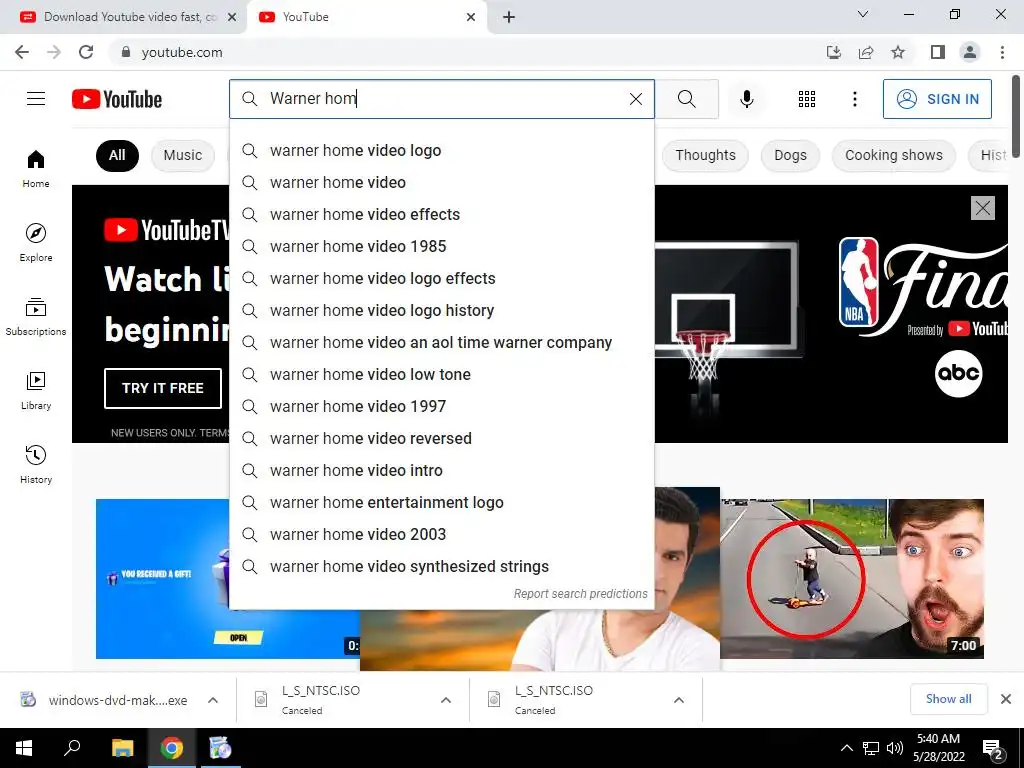Open the tab search dropdown
1024x768 pixels.
click(x=863, y=14)
